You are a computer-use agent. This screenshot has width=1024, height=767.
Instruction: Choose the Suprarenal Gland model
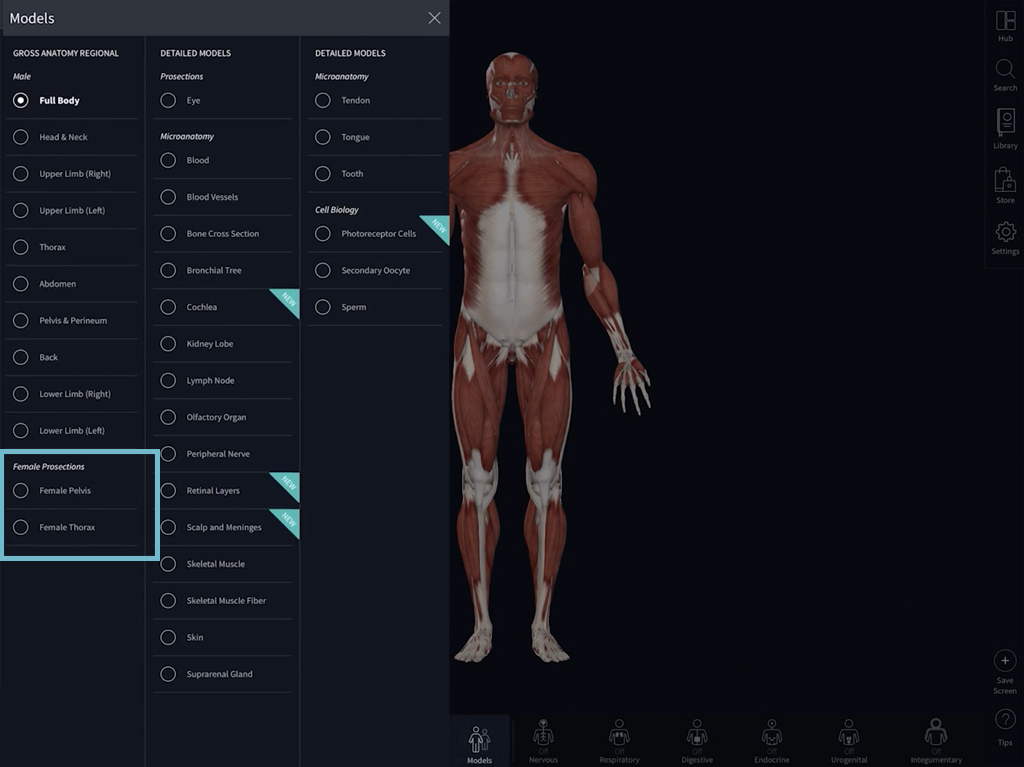click(168, 674)
